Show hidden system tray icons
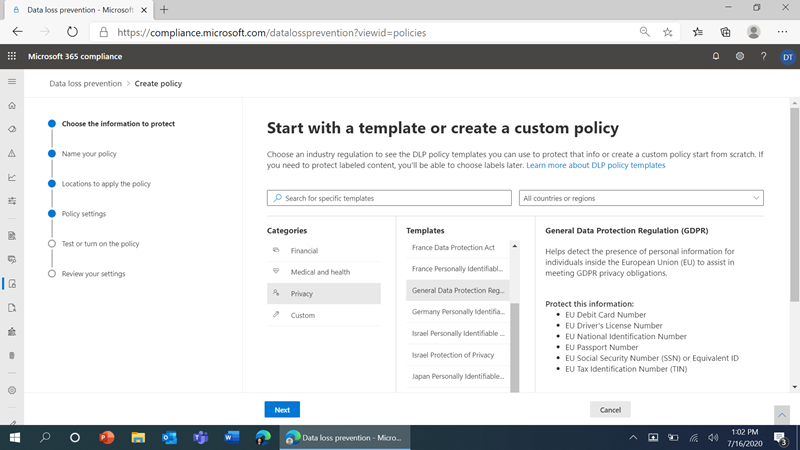 tap(633, 437)
